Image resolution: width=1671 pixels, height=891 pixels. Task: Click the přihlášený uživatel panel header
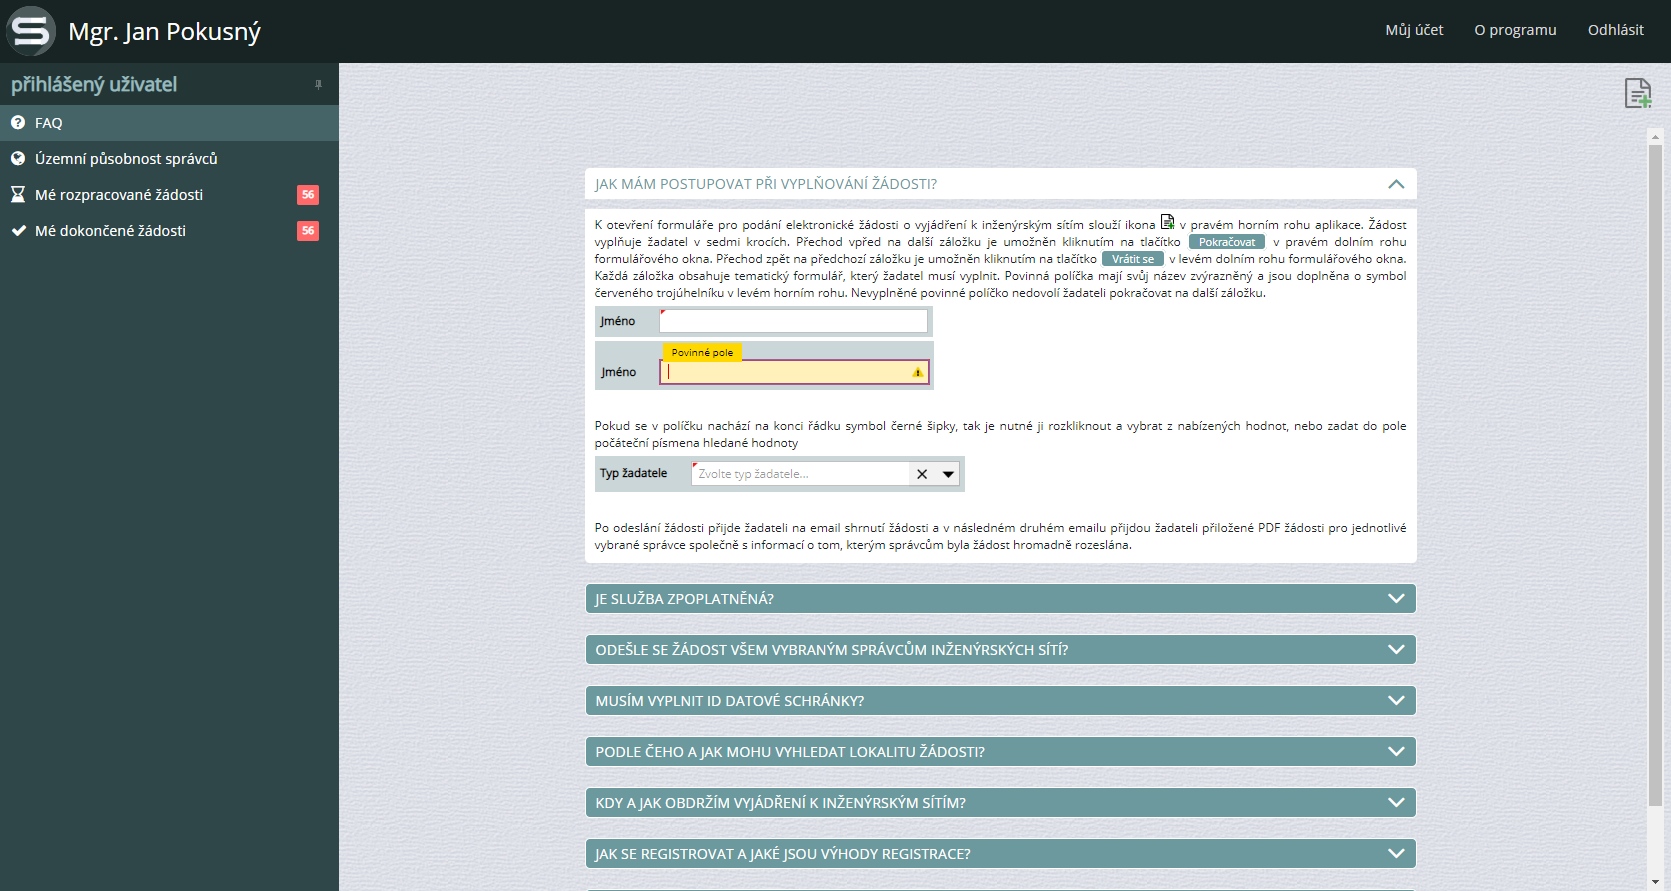(169, 84)
